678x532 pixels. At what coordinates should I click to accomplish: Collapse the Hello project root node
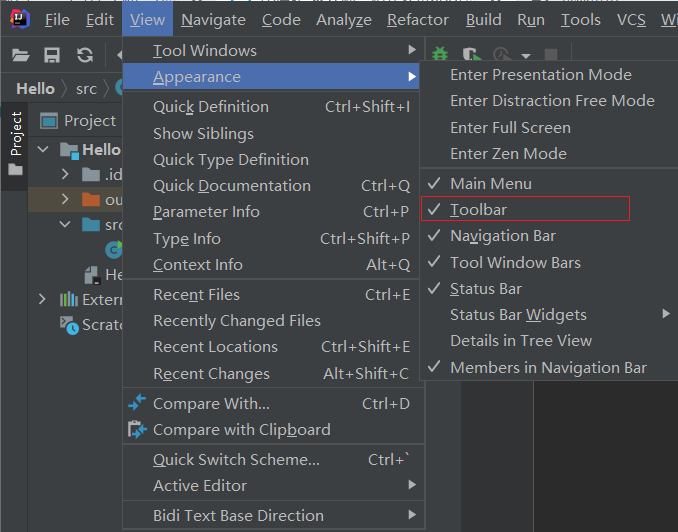click(42, 149)
